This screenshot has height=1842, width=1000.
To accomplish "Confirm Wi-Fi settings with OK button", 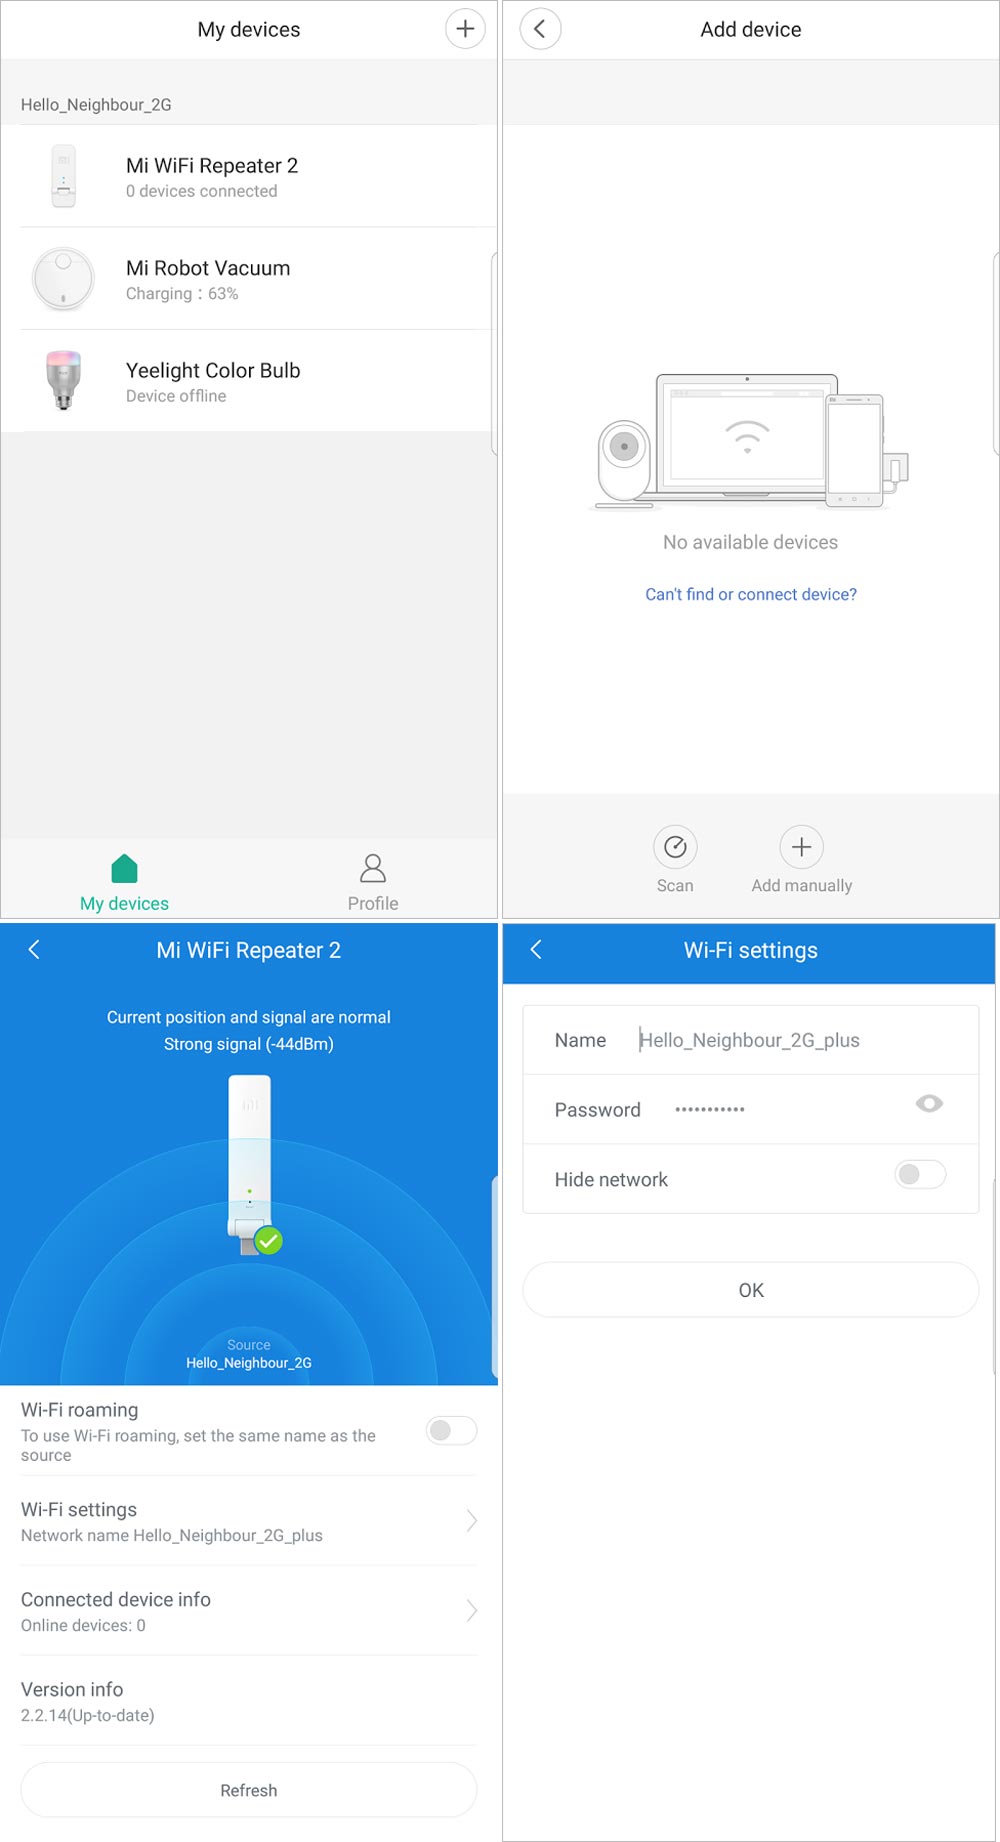I will pos(751,1290).
